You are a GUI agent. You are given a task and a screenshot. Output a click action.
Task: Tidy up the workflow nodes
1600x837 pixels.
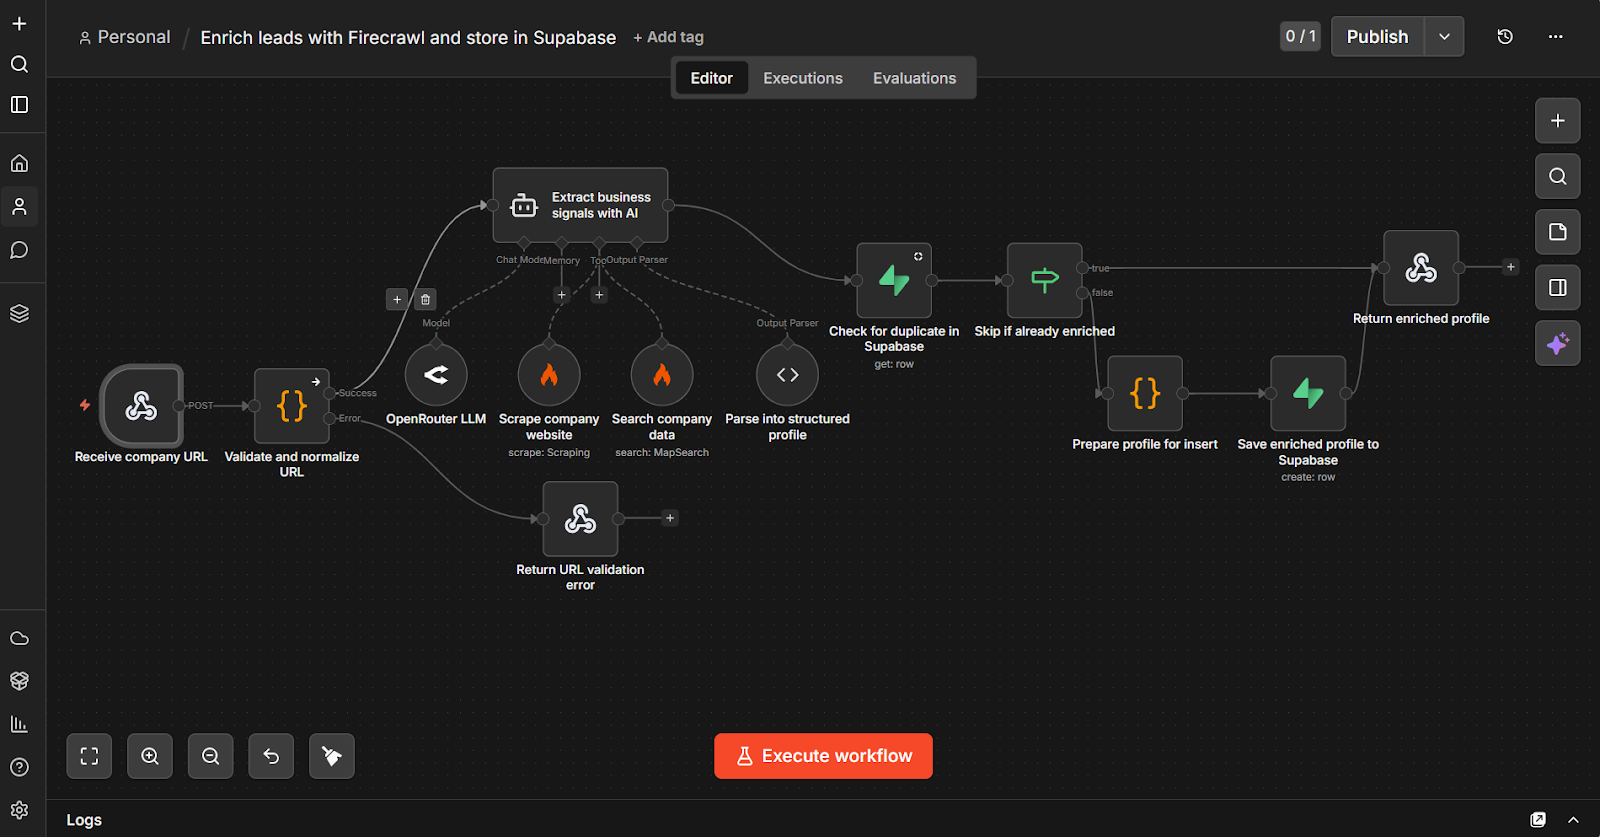pyautogui.click(x=332, y=756)
